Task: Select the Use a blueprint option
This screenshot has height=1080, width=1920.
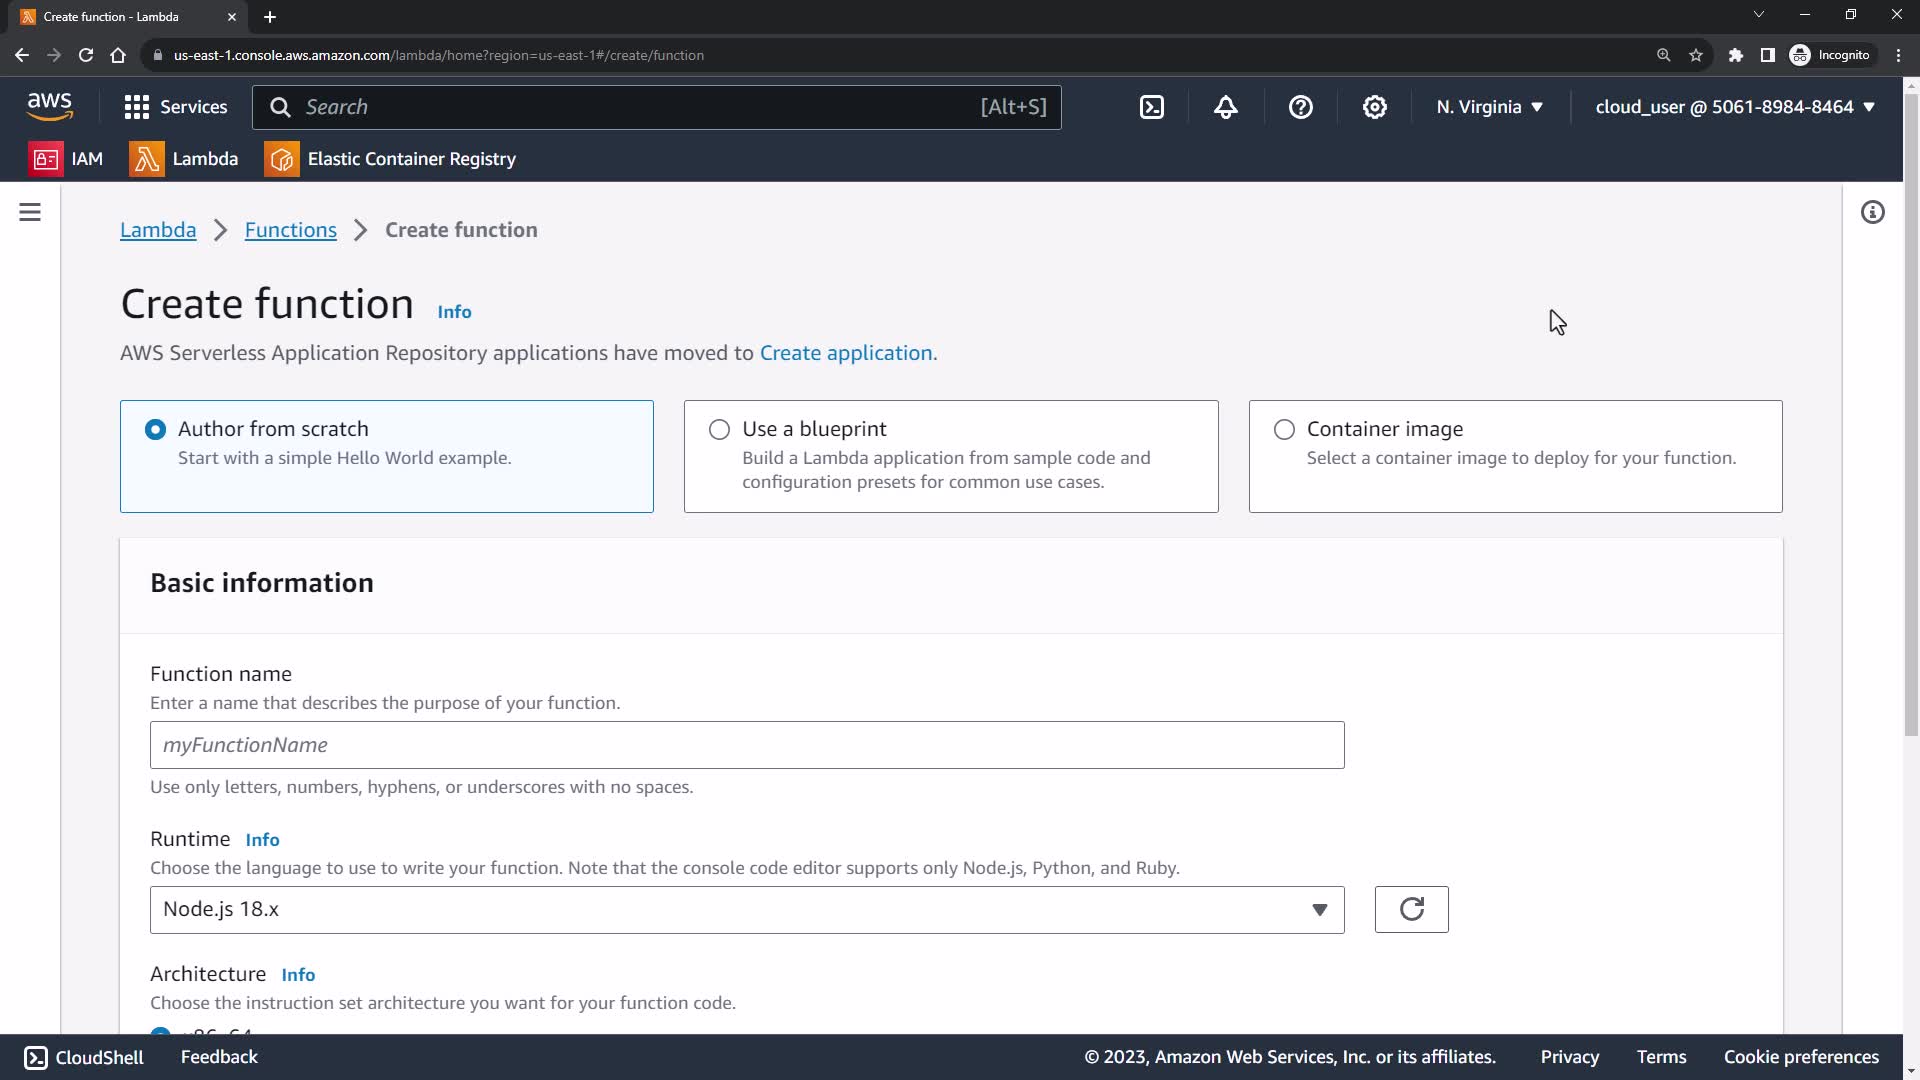Action: coord(719,430)
